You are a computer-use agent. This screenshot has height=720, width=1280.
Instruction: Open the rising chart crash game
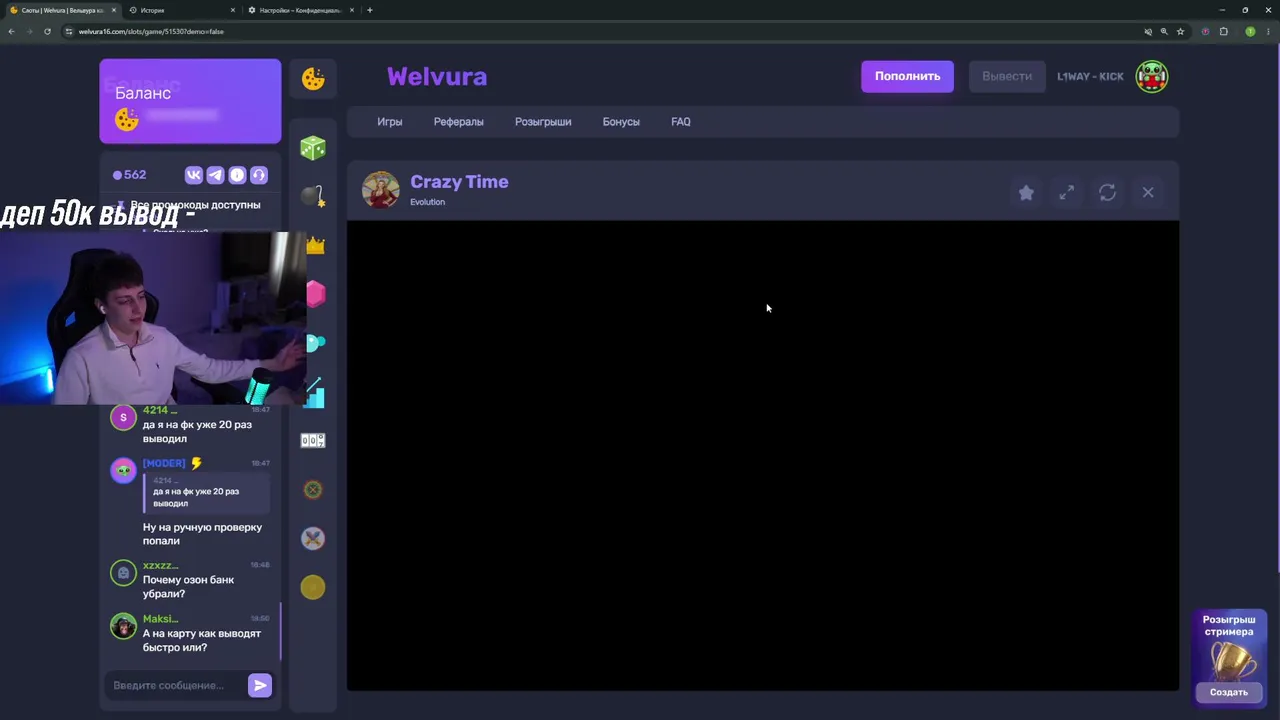tap(314, 392)
